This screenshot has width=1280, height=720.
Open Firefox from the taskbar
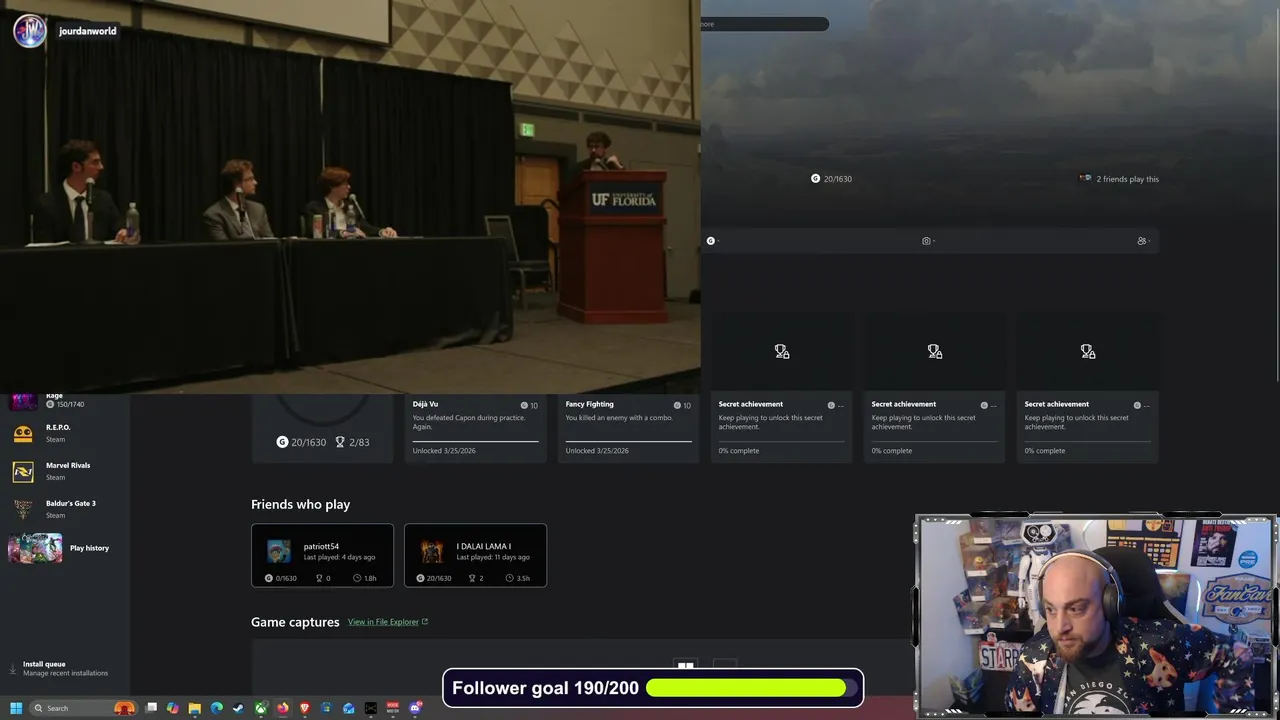click(282, 708)
